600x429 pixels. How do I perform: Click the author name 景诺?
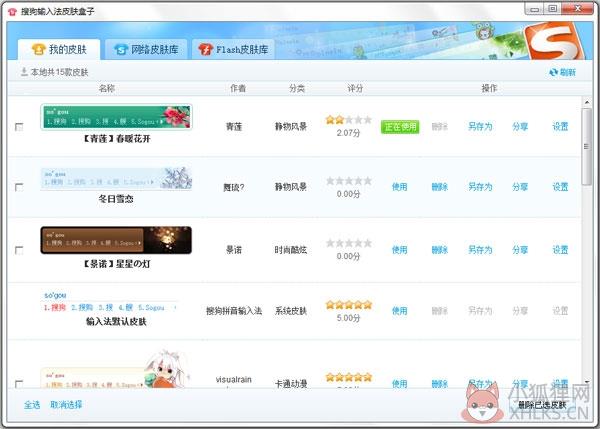[x=234, y=250]
